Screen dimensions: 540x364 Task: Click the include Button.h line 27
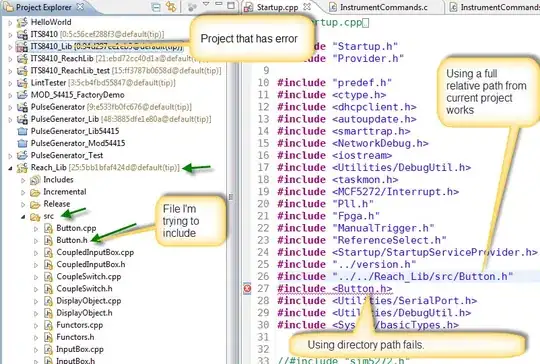[x=335, y=289]
